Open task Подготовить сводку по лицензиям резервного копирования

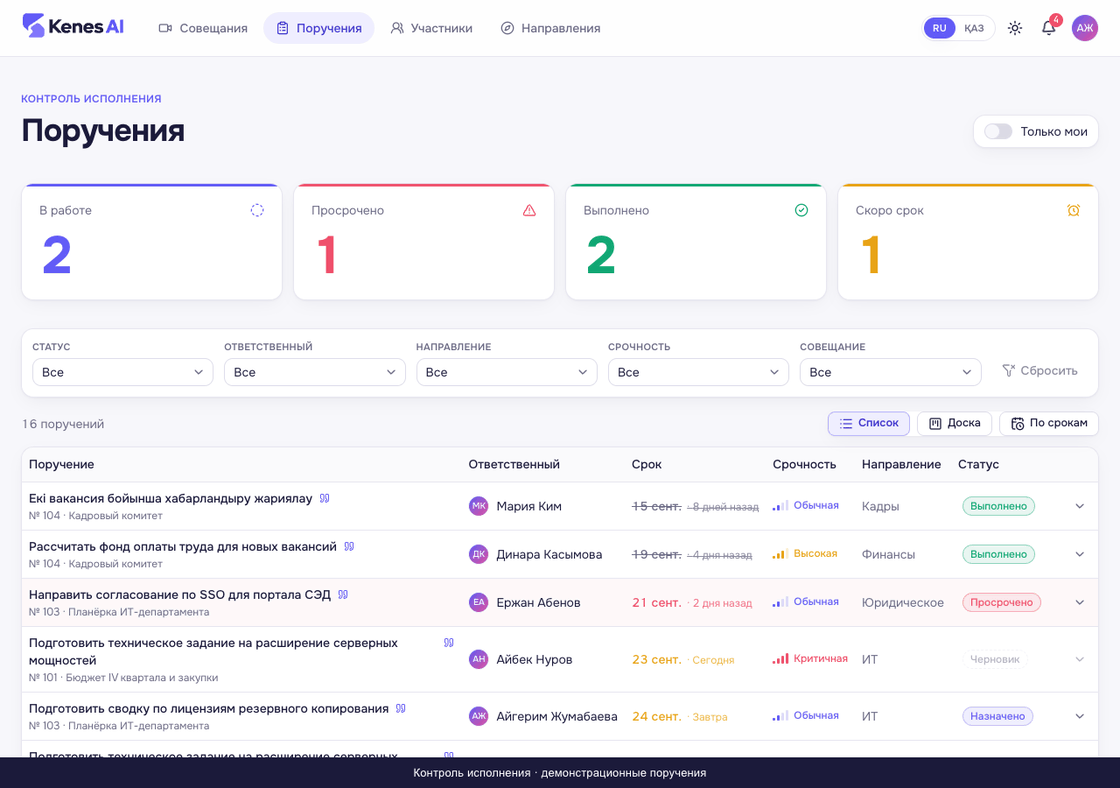209,708
